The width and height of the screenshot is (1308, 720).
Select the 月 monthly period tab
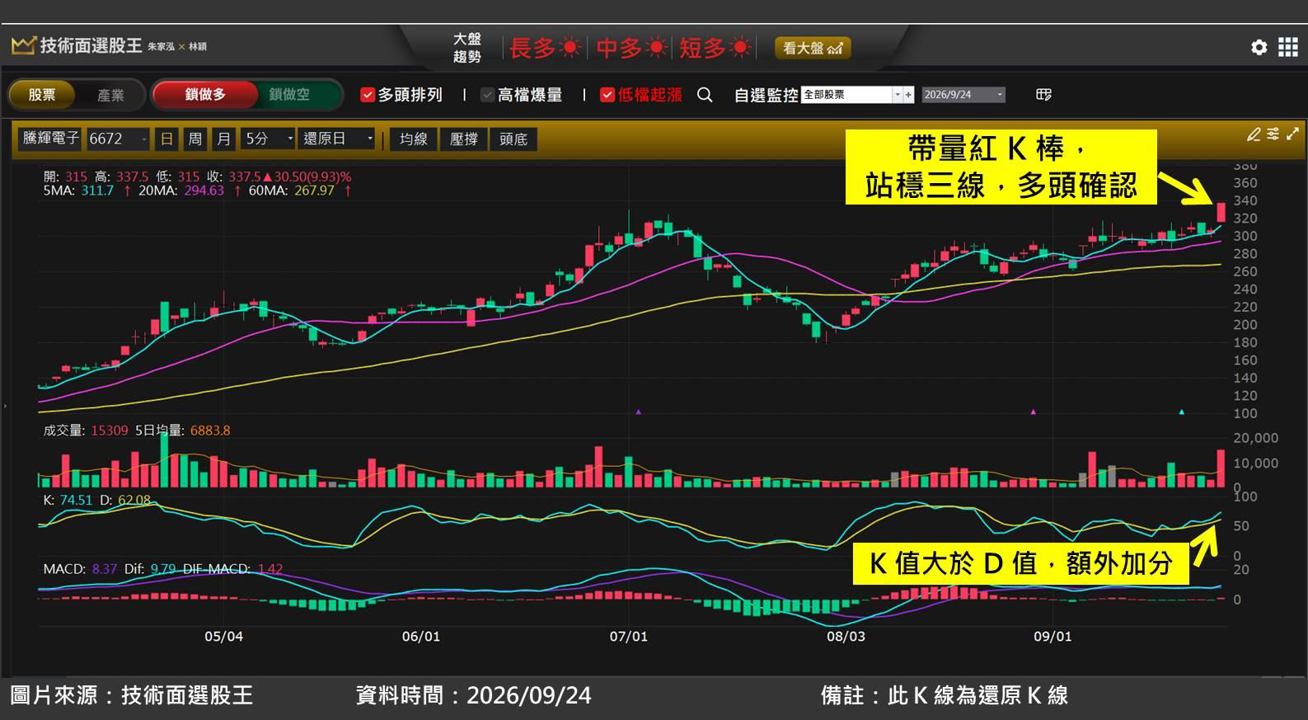pyautogui.click(x=224, y=139)
